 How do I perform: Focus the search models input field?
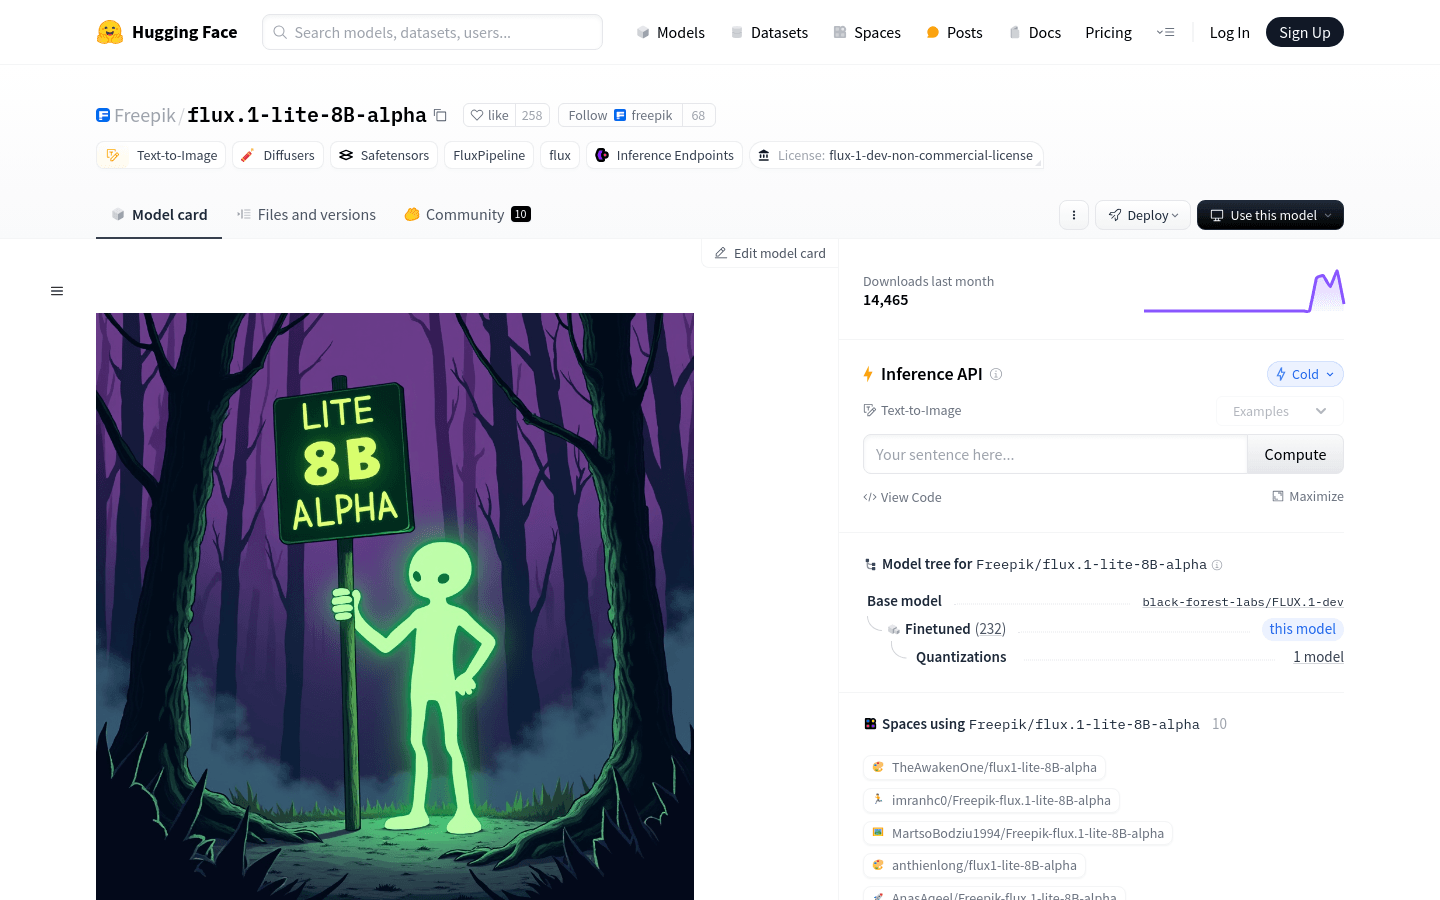(432, 32)
